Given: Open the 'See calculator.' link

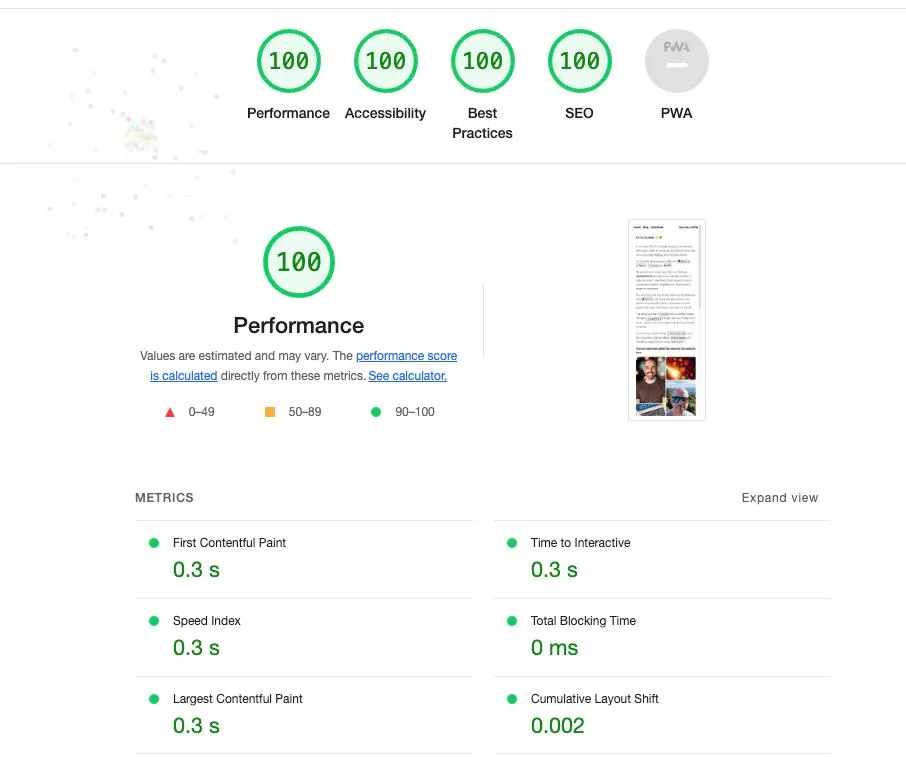Looking at the screenshot, I should tap(407, 376).
